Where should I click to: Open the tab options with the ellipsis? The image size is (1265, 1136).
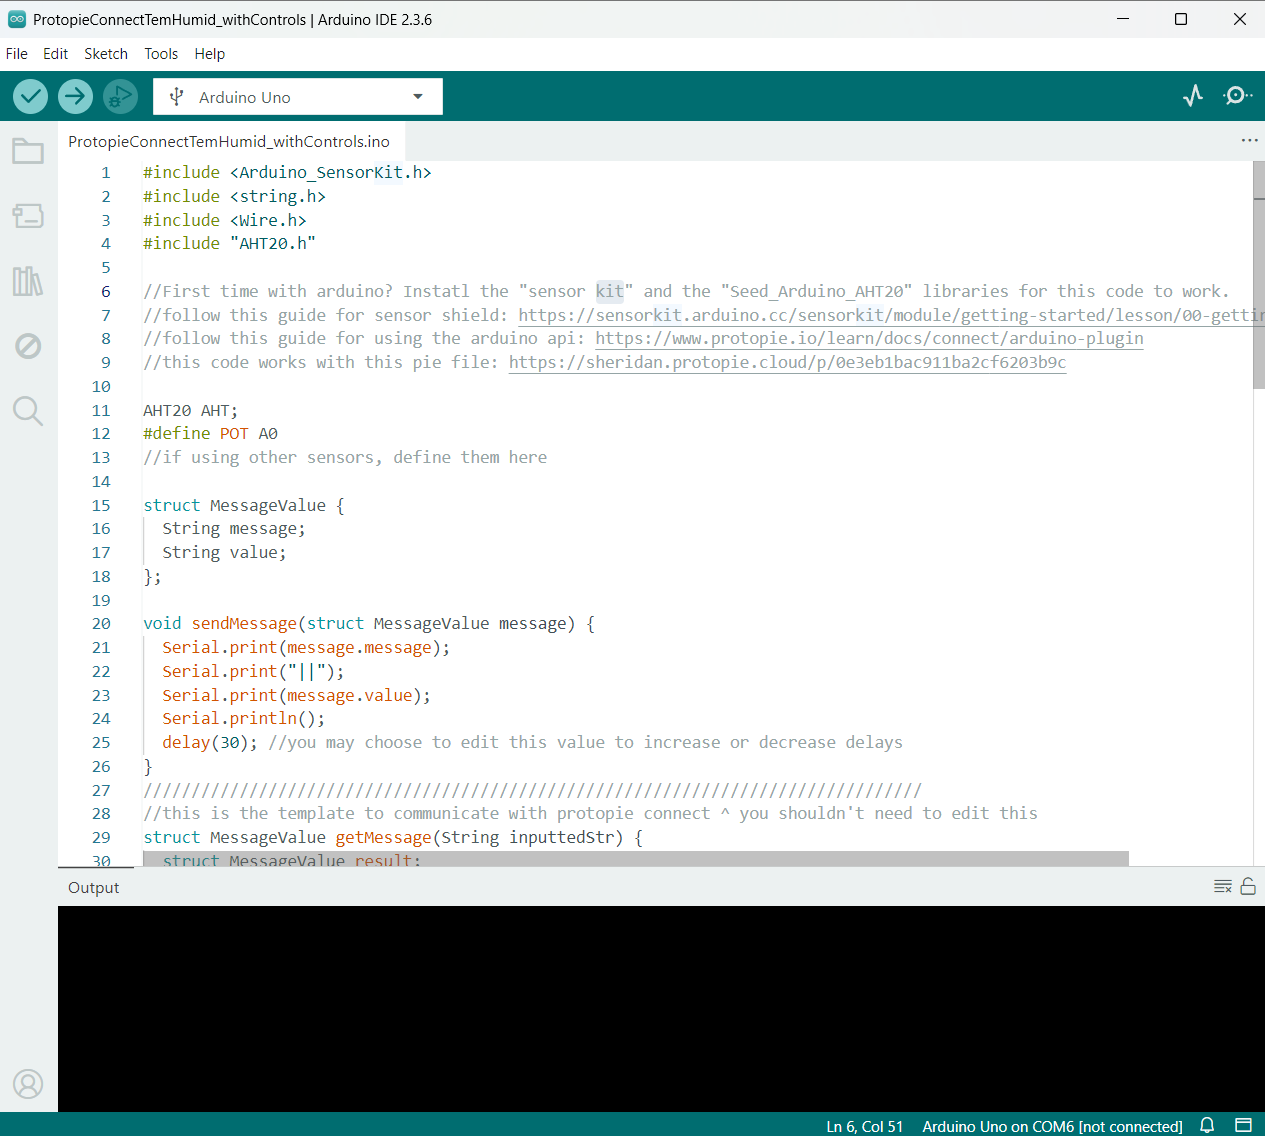tap(1249, 141)
